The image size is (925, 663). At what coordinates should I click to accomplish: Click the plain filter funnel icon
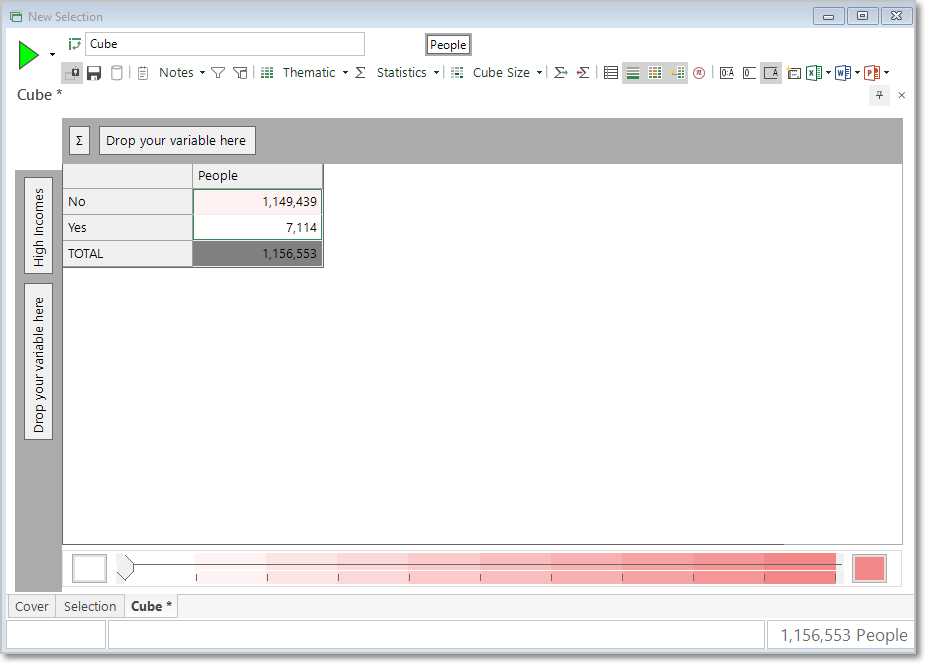(218, 73)
